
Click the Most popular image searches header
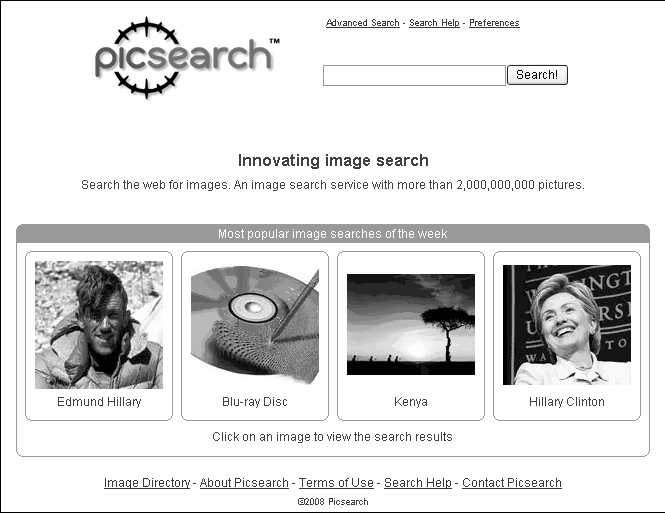pyautogui.click(x=333, y=234)
